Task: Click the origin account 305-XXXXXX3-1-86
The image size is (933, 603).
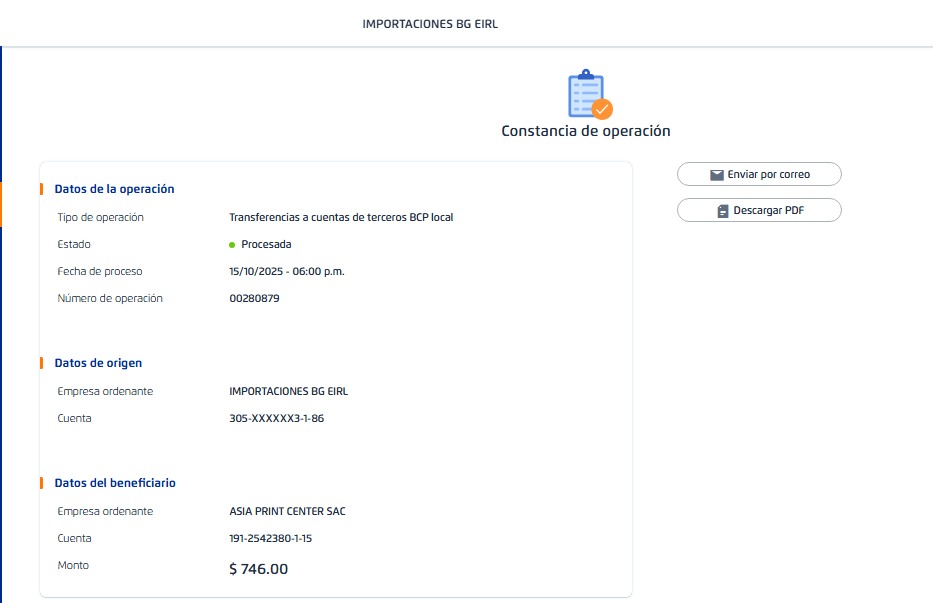Action: 276,418
